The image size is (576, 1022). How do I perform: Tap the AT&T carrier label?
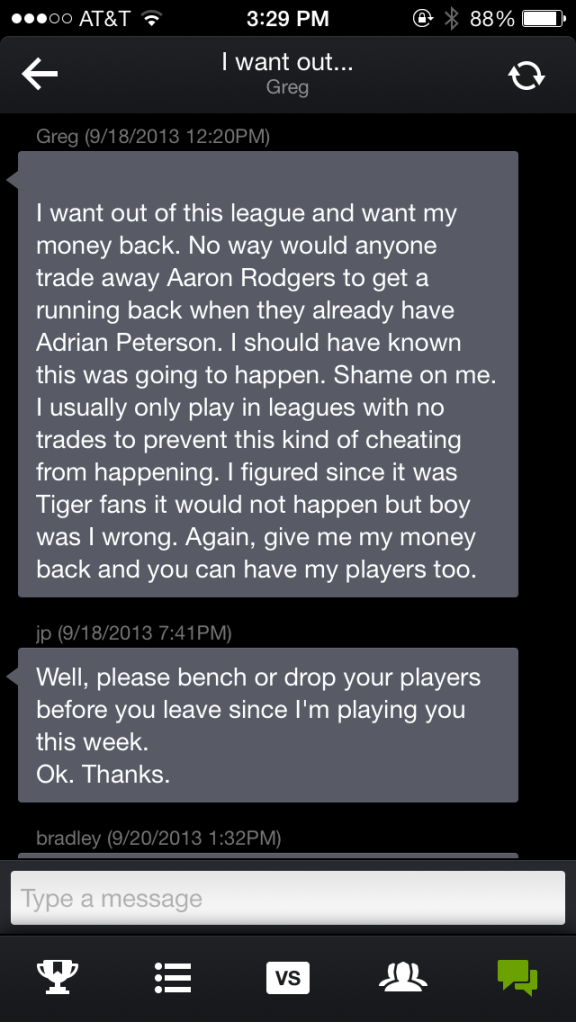pyautogui.click(x=104, y=19)
